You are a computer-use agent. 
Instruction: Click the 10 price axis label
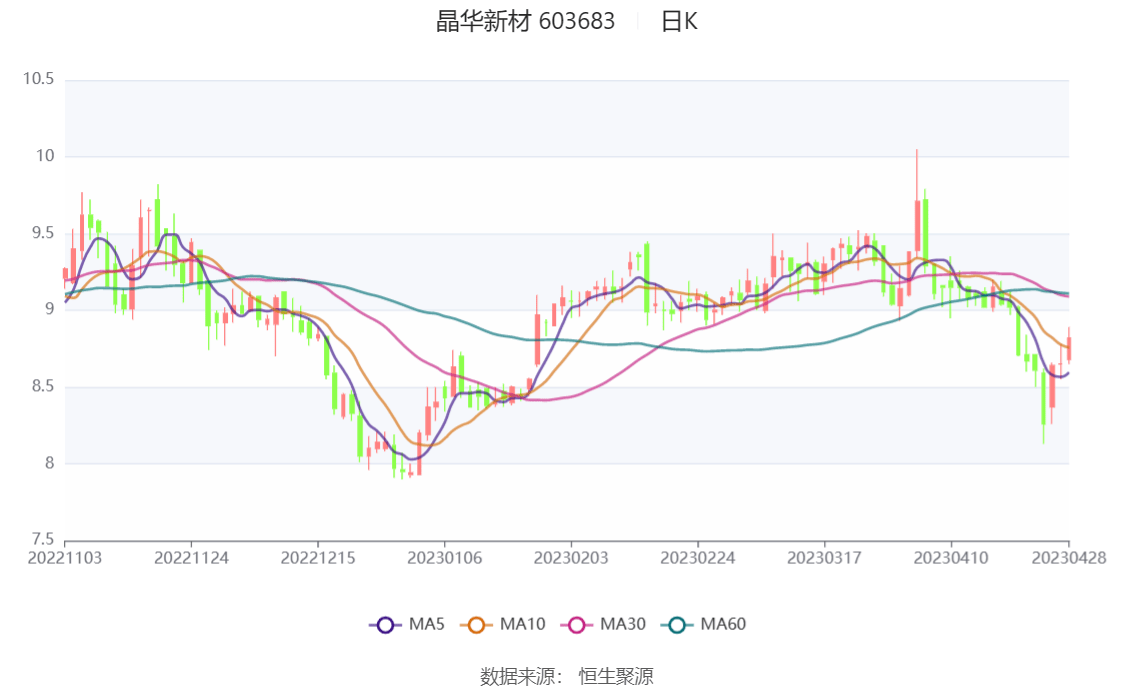tap(46, 156)
